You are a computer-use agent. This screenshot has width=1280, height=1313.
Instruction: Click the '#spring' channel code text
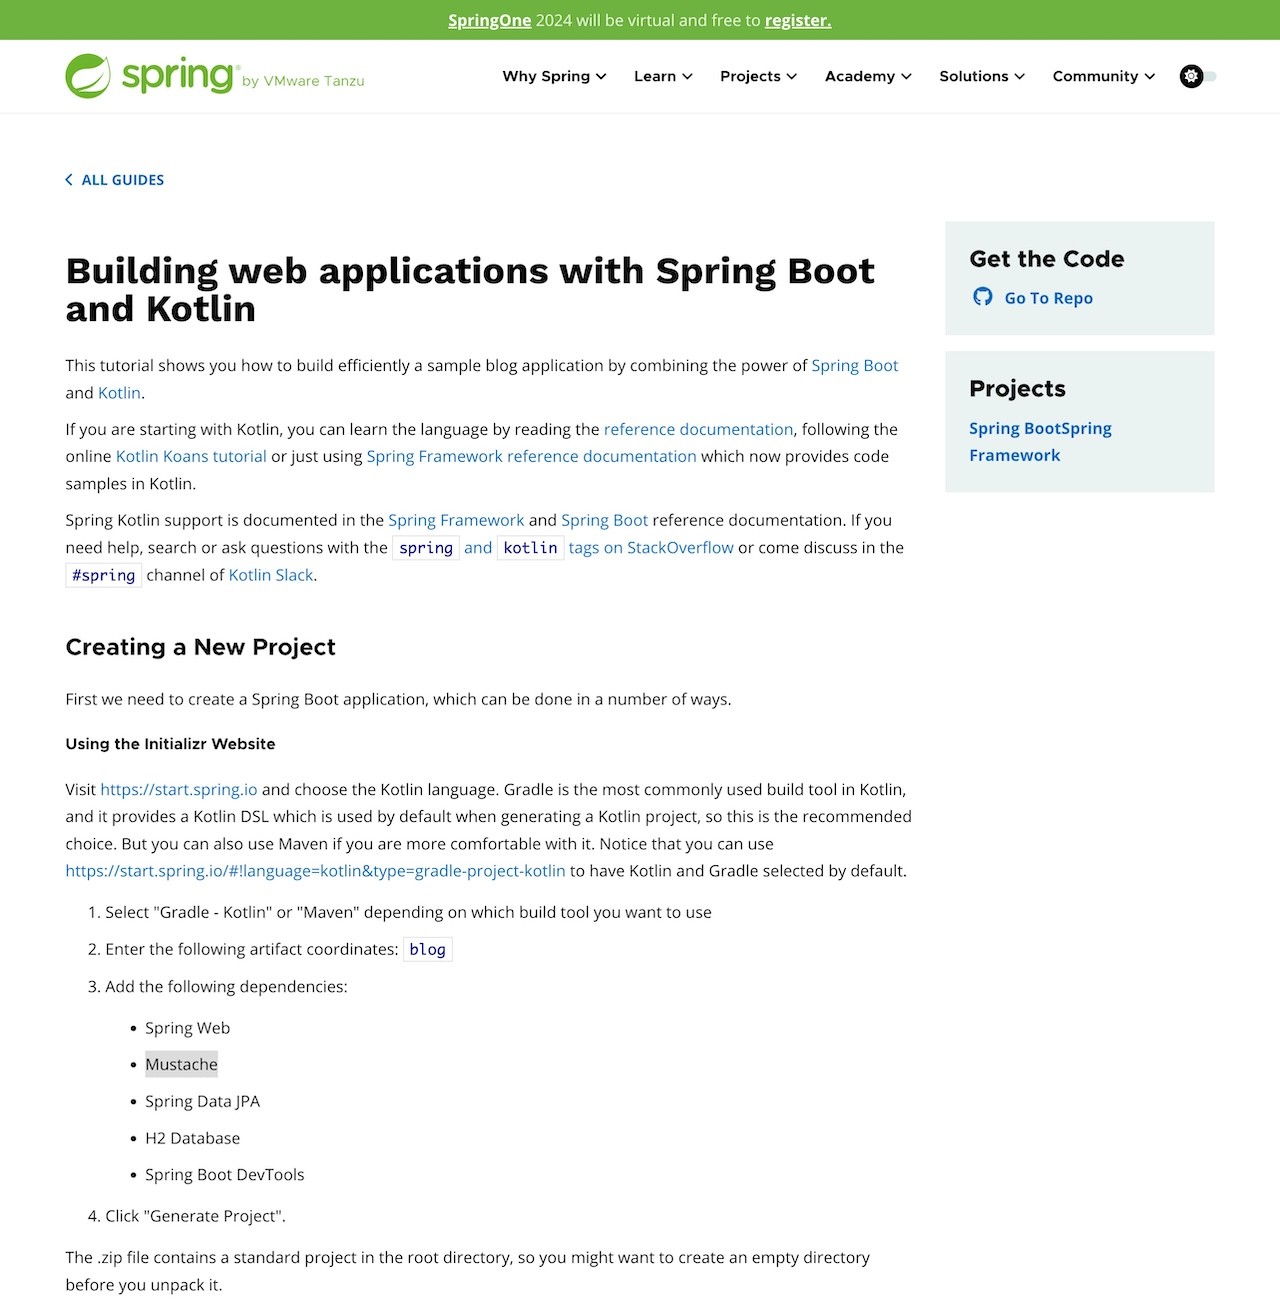103,575
